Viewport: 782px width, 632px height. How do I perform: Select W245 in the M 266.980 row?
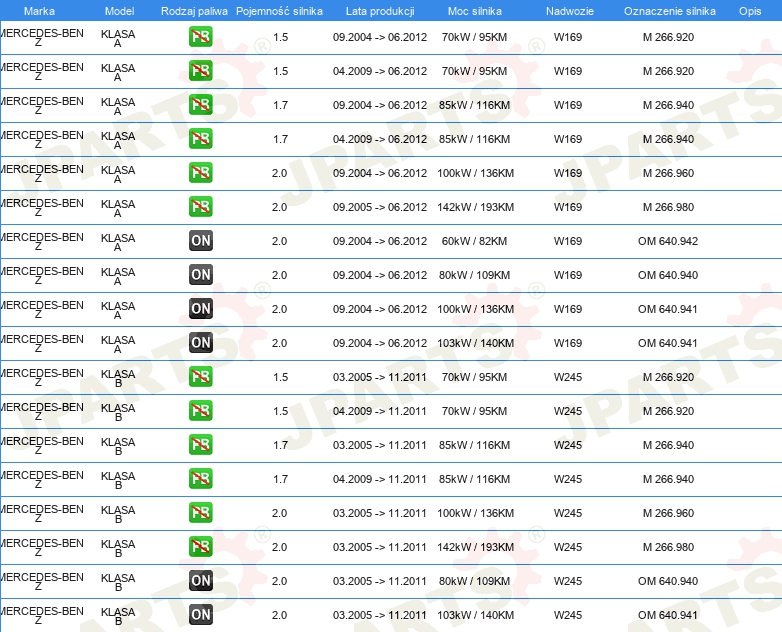tap(568, 547)
